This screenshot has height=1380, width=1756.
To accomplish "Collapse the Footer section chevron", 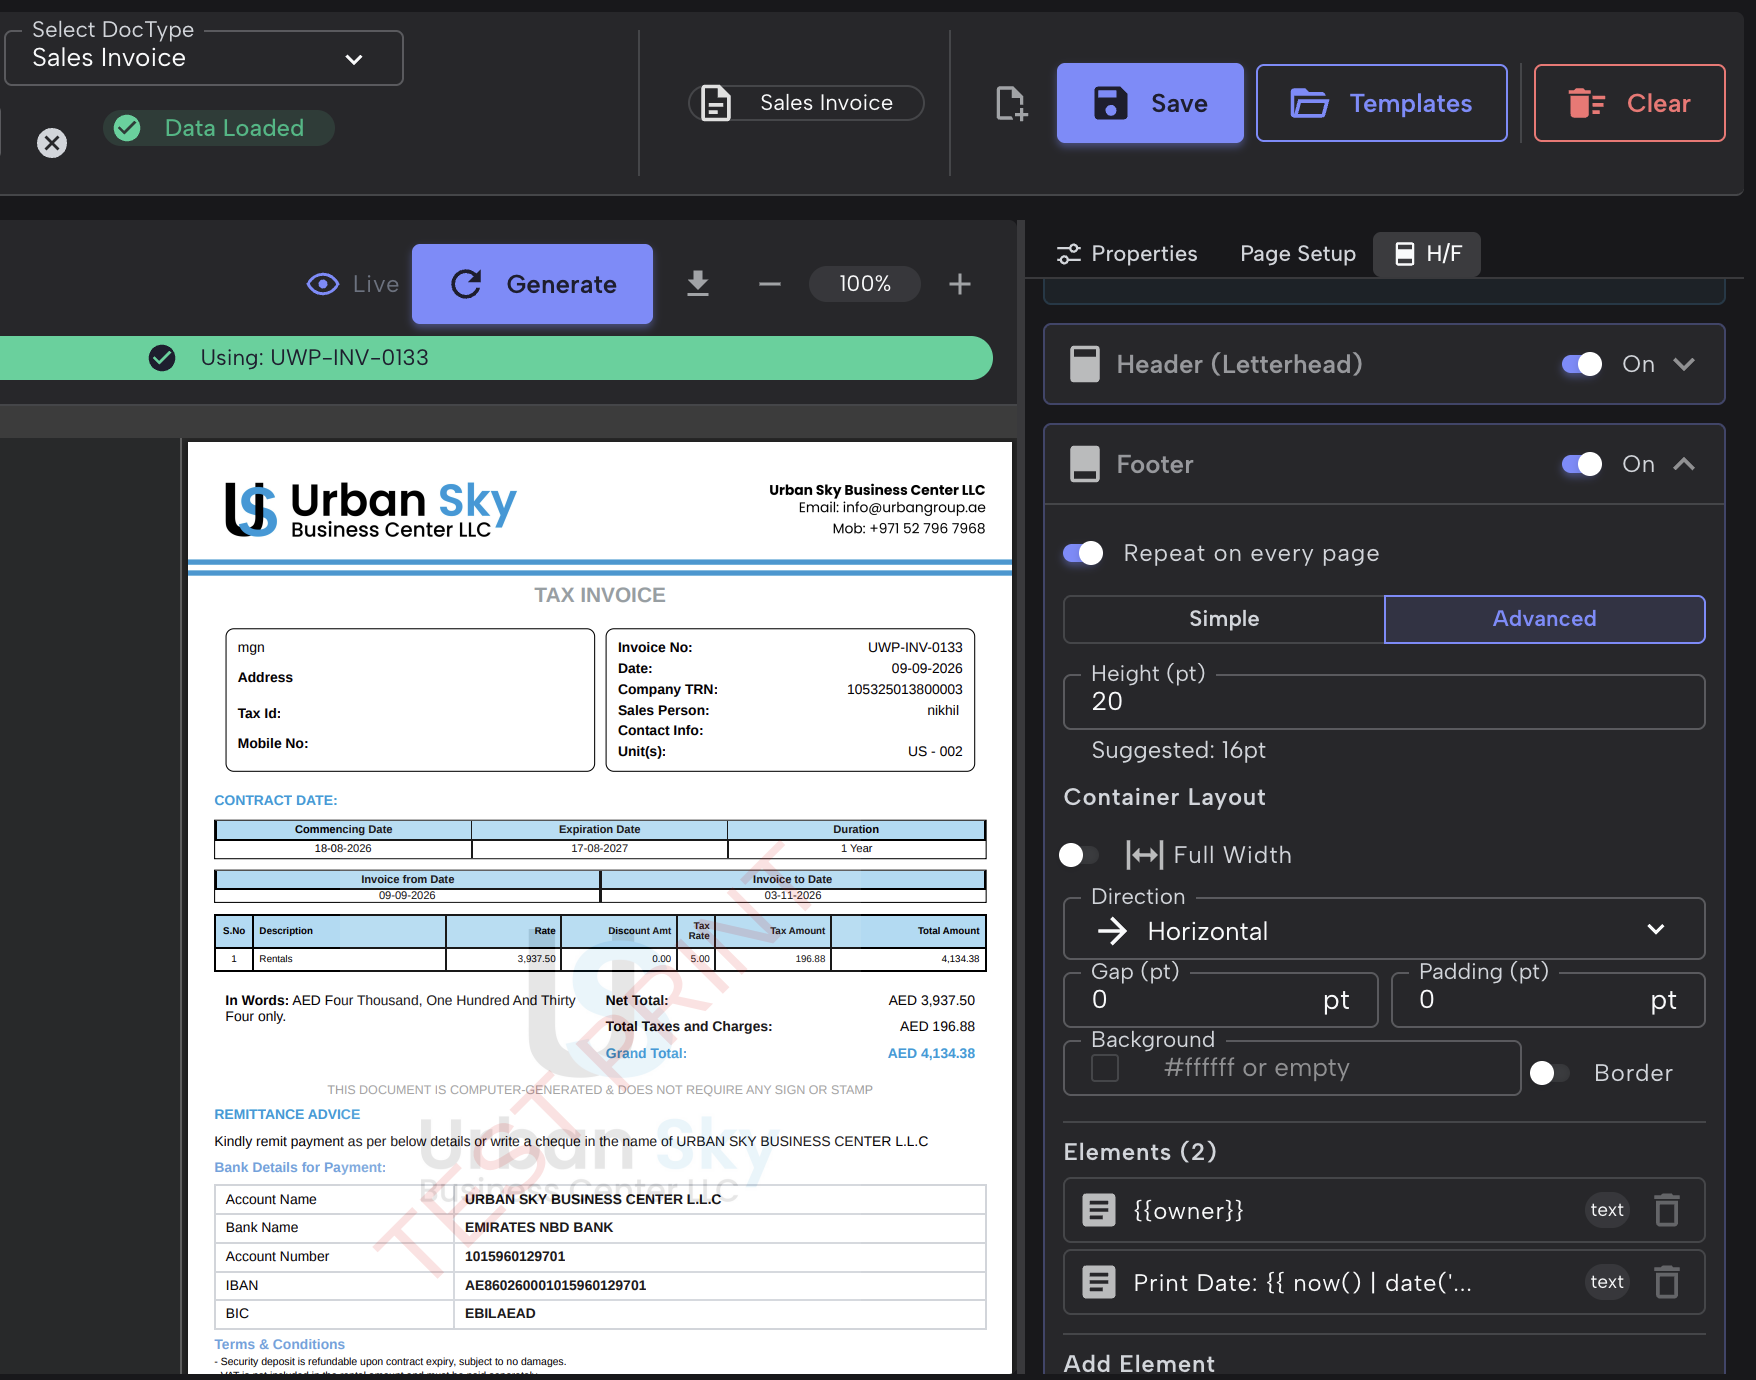I will click(1684, 464).
